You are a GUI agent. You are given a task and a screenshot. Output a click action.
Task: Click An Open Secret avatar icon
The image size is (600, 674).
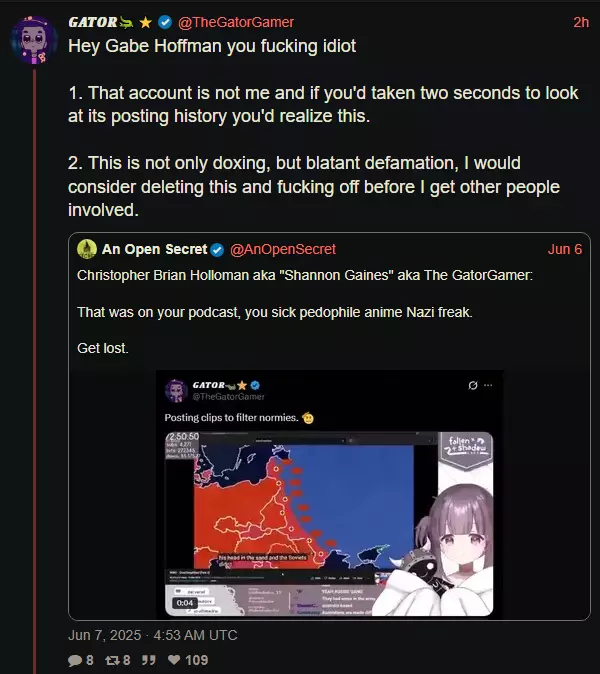(x=87, y=249)
